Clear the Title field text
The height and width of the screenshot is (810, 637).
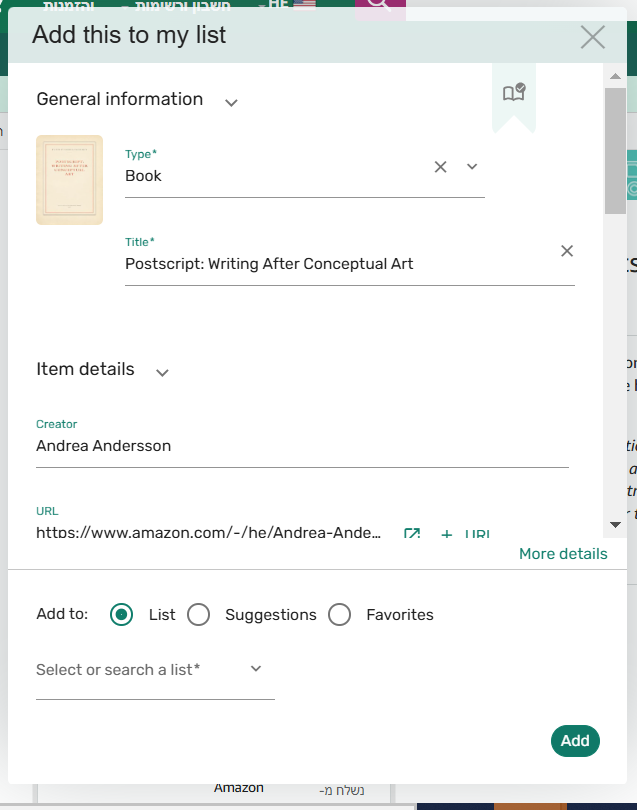tap(567, 251)
